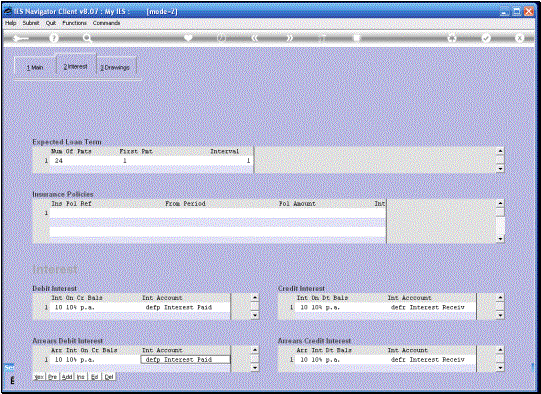Go to previous record with double-left chevron

(x=255, y=38)
